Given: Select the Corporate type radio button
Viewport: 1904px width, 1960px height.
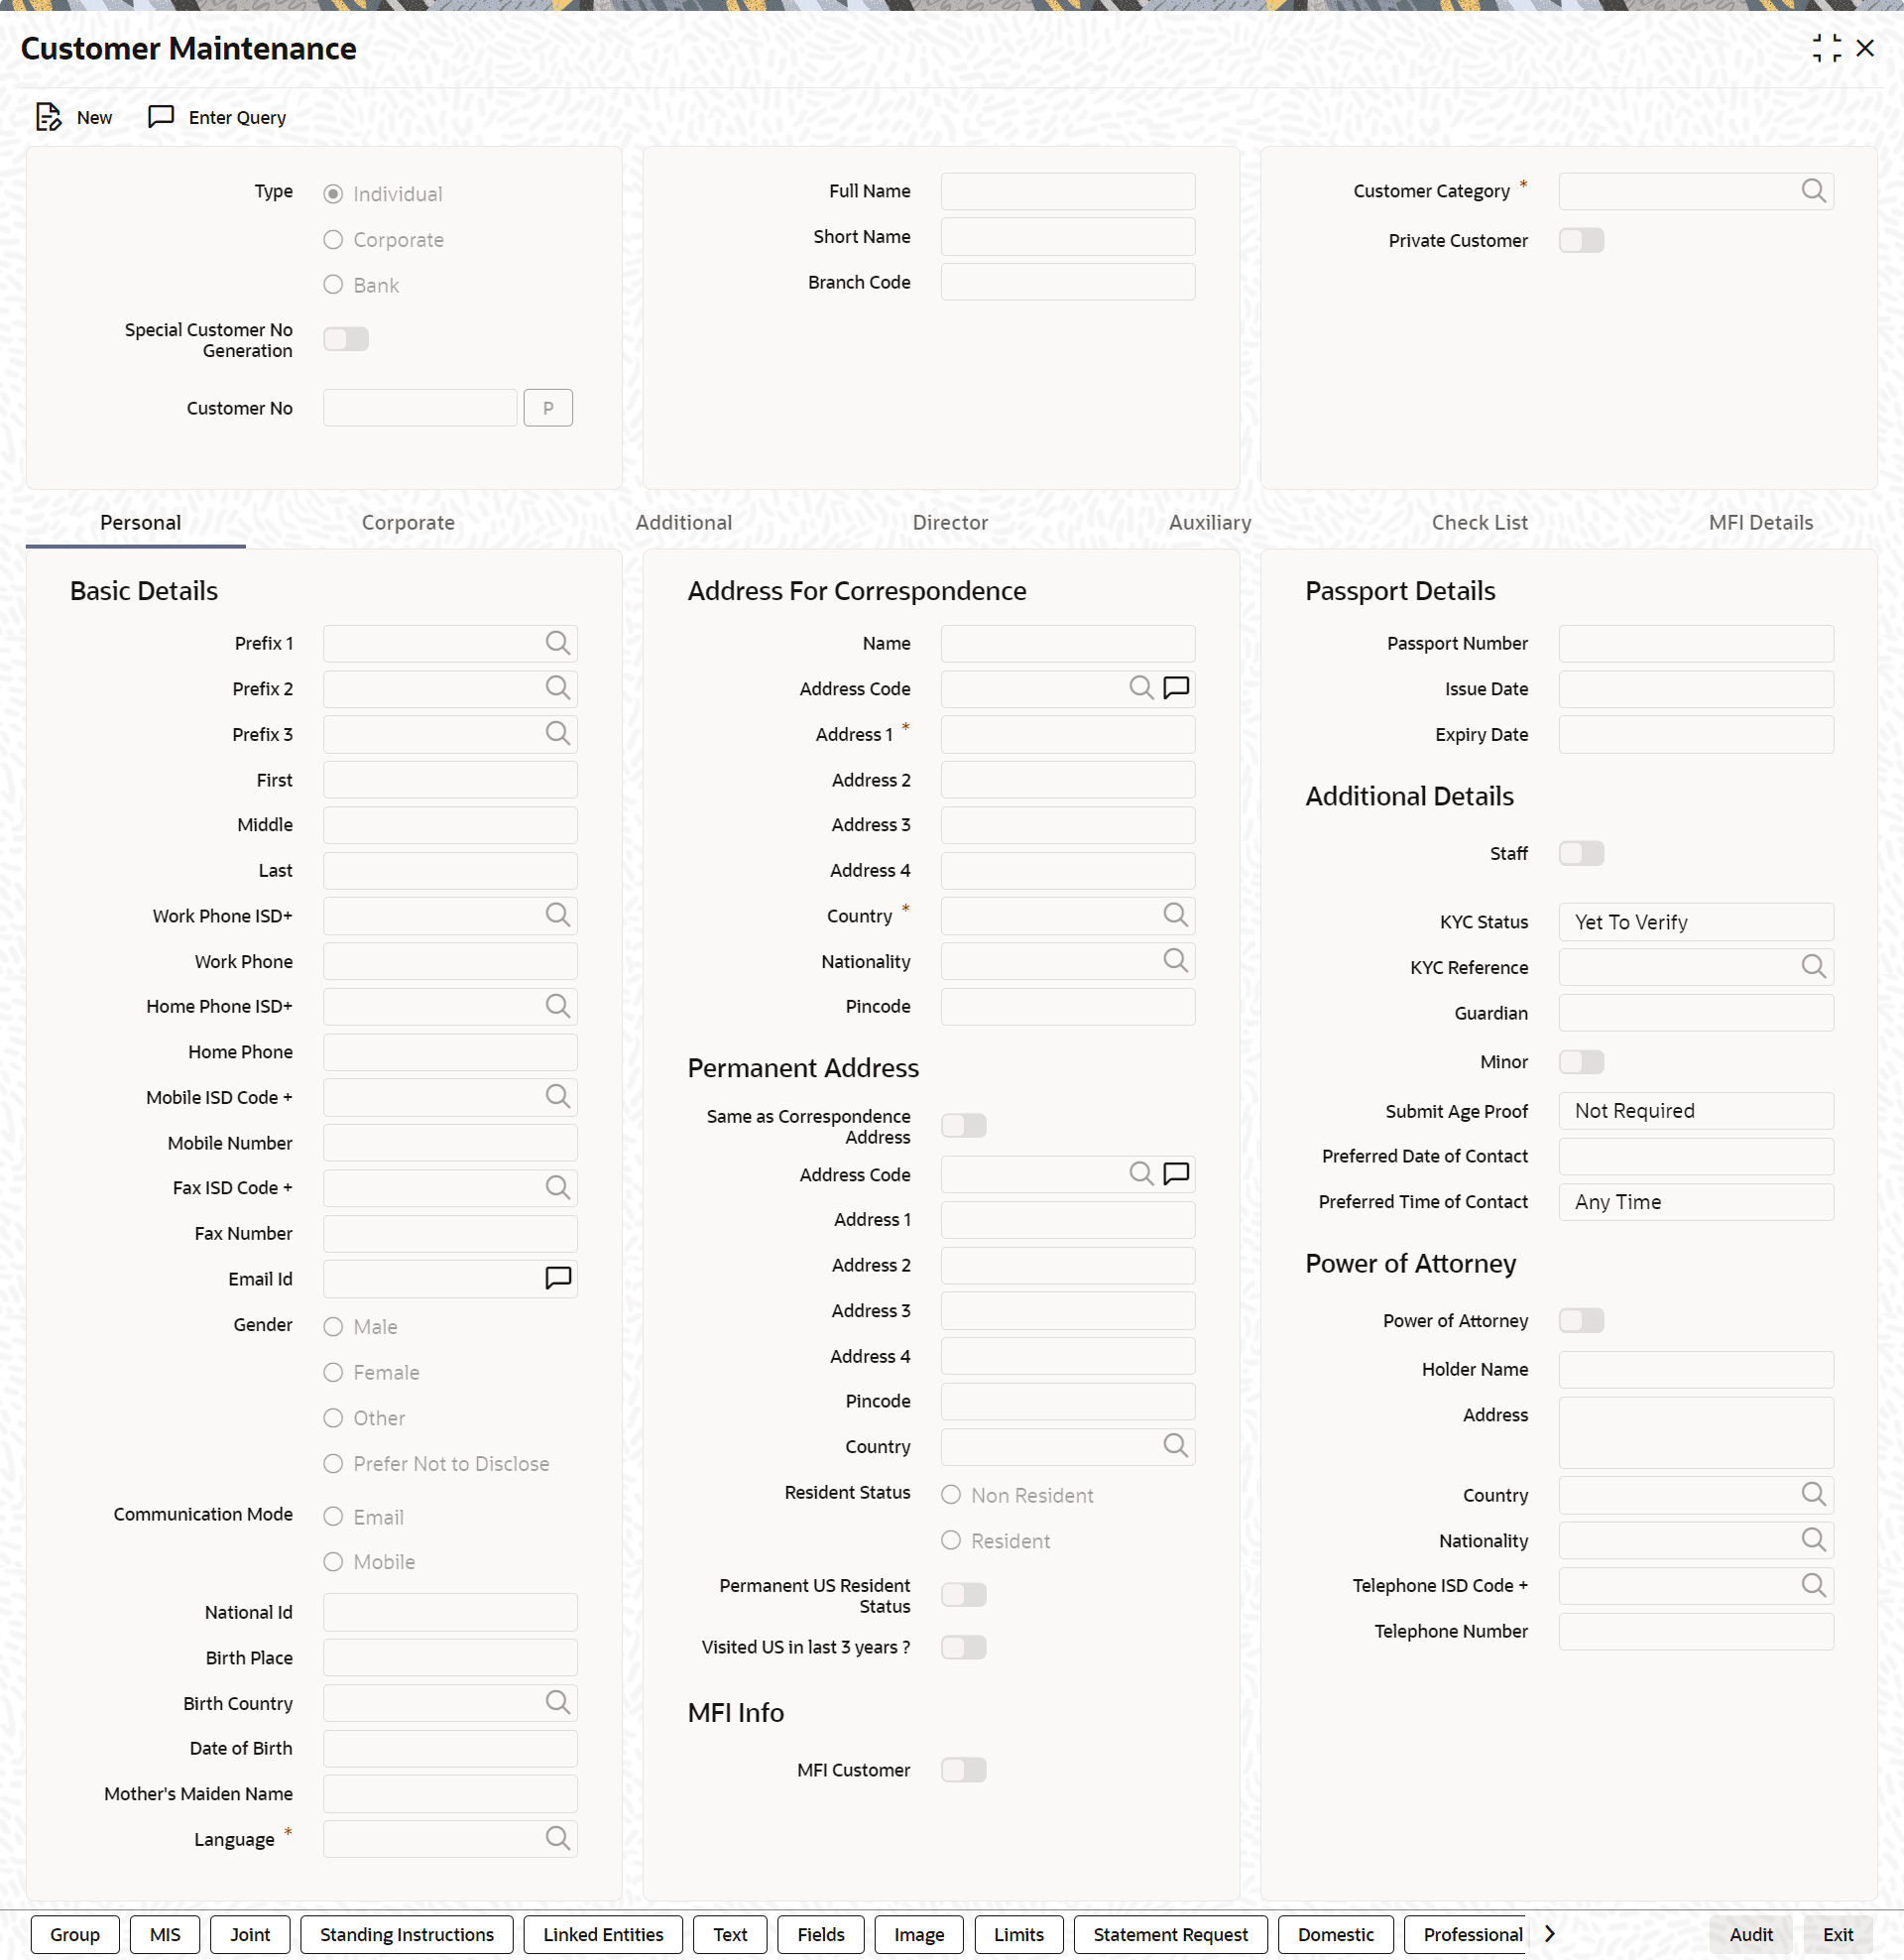Looking at the screenshot, I should click(x=333, y=240).
